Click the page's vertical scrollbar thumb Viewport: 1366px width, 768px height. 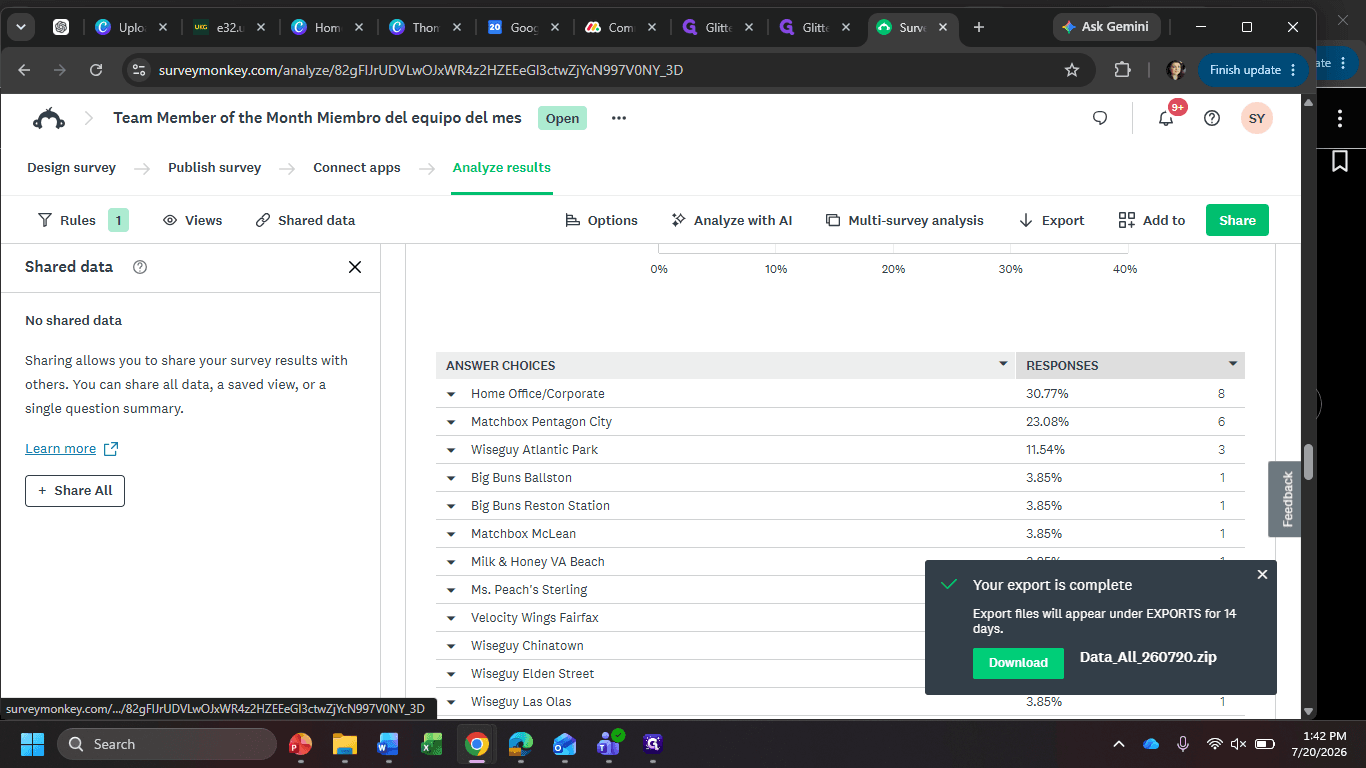[1308, 461]
